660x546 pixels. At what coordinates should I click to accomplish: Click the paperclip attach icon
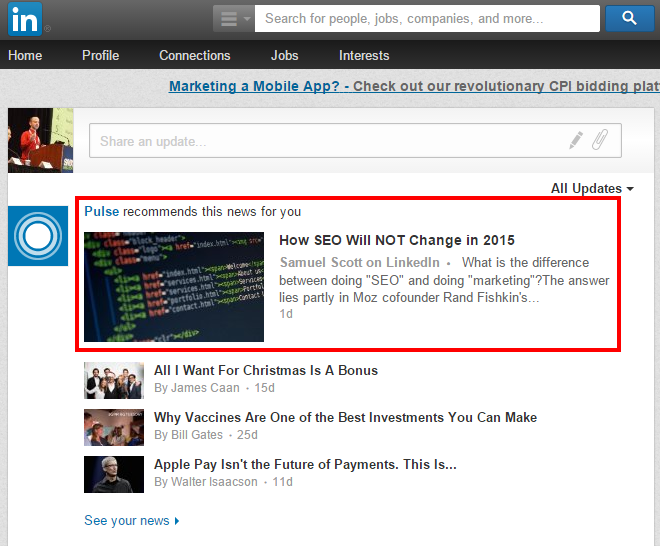coord(600,140)
